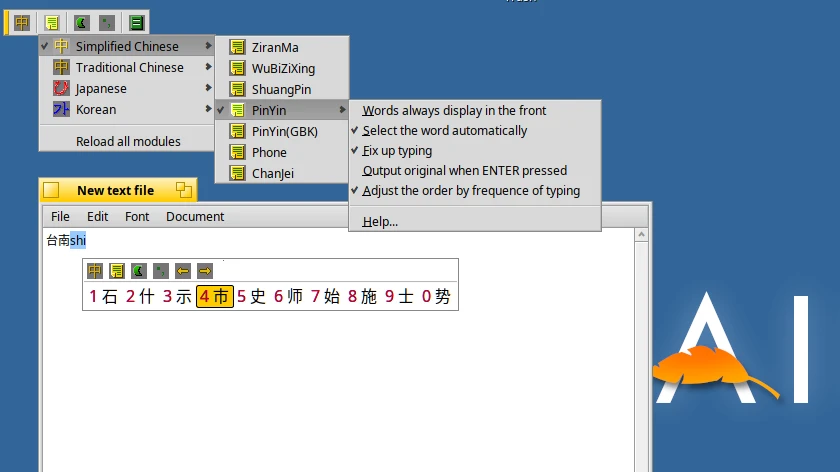
Task: Choose candidate 4 市 in candidate list
Action: (x=214, y=296)
